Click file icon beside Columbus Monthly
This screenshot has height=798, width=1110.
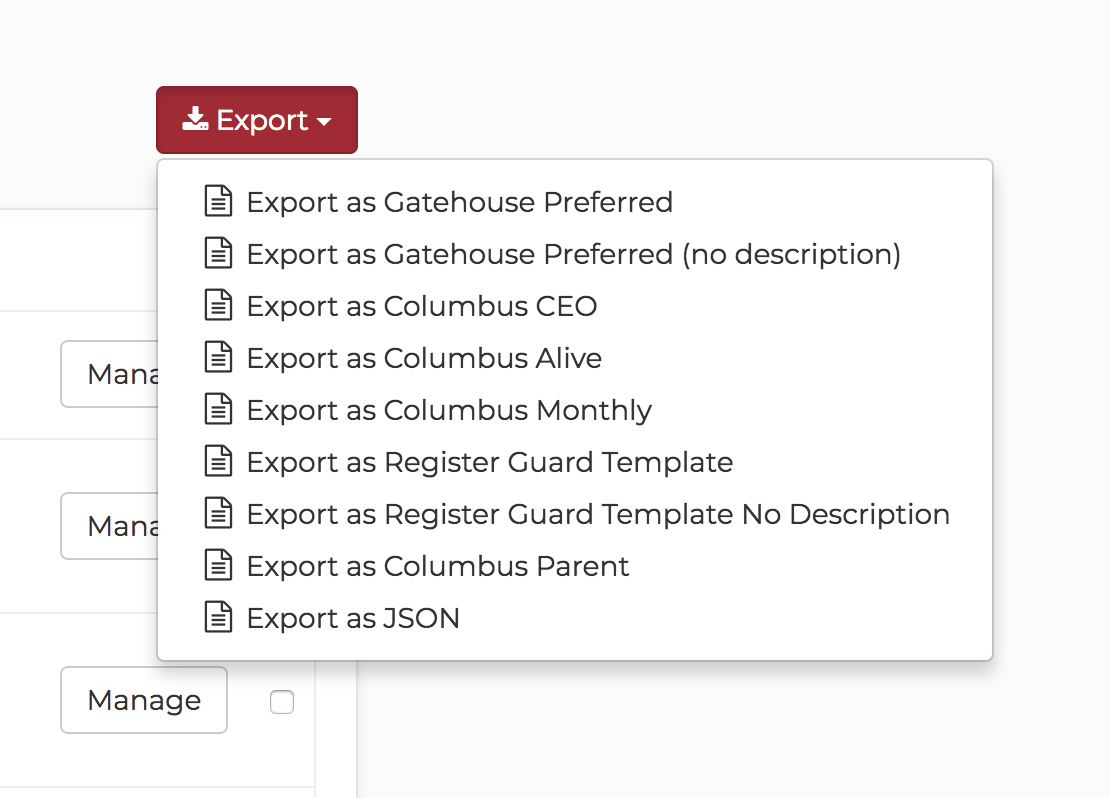tap(218, 409)
